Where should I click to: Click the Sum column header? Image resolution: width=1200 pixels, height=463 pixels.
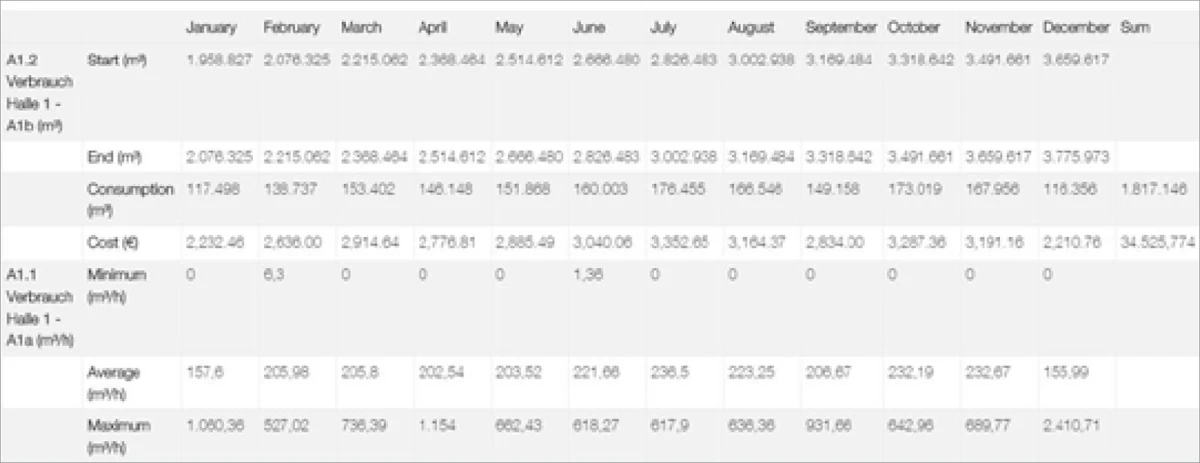click(x=1135, y=27)
